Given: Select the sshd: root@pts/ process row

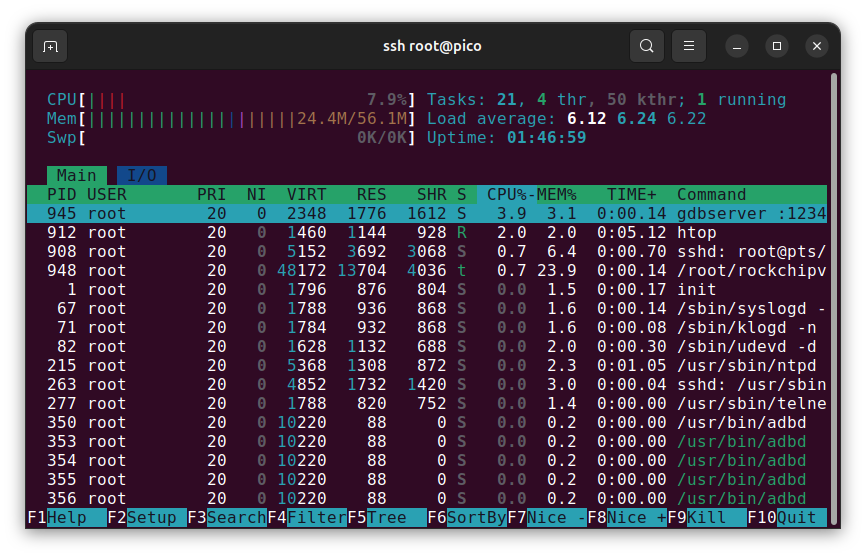Looking at the screenshot, I should 427,252.
